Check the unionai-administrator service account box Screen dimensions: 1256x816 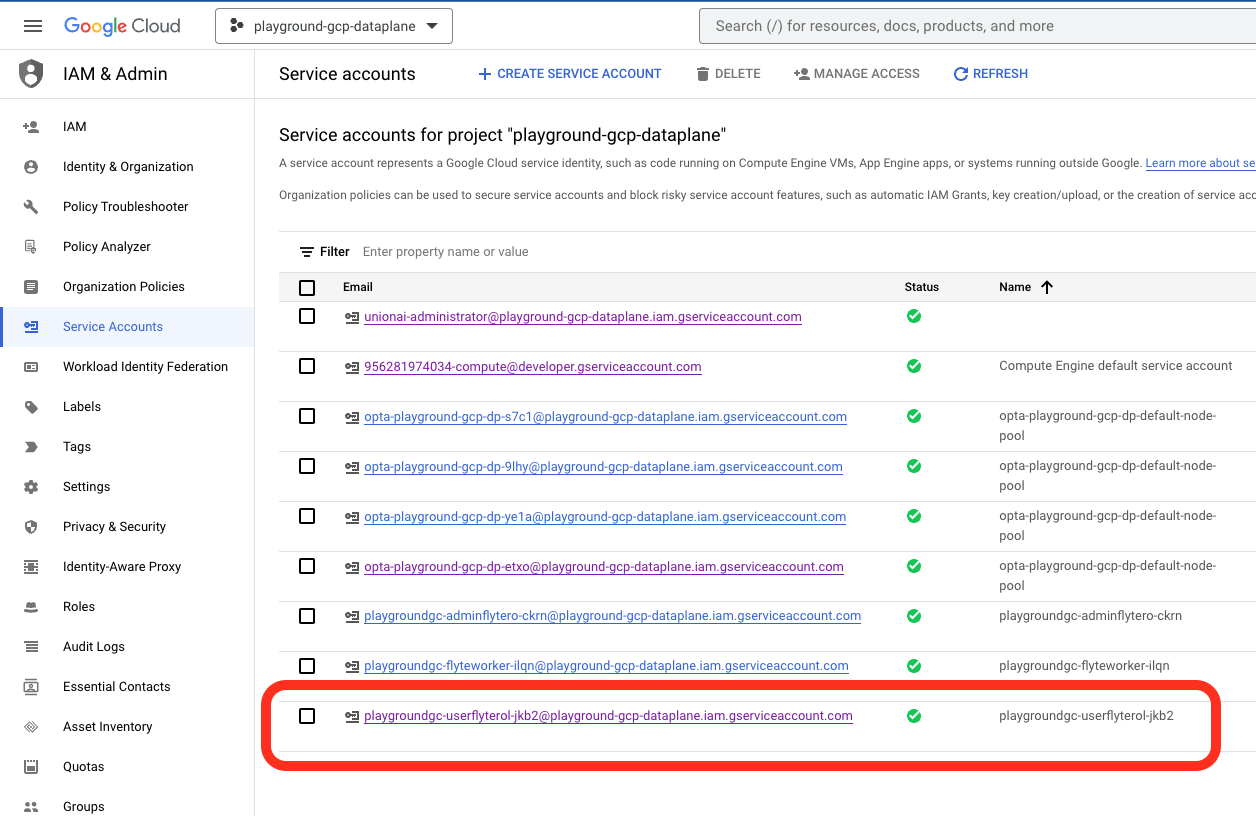pyautogui.click(x=307, y=316)
